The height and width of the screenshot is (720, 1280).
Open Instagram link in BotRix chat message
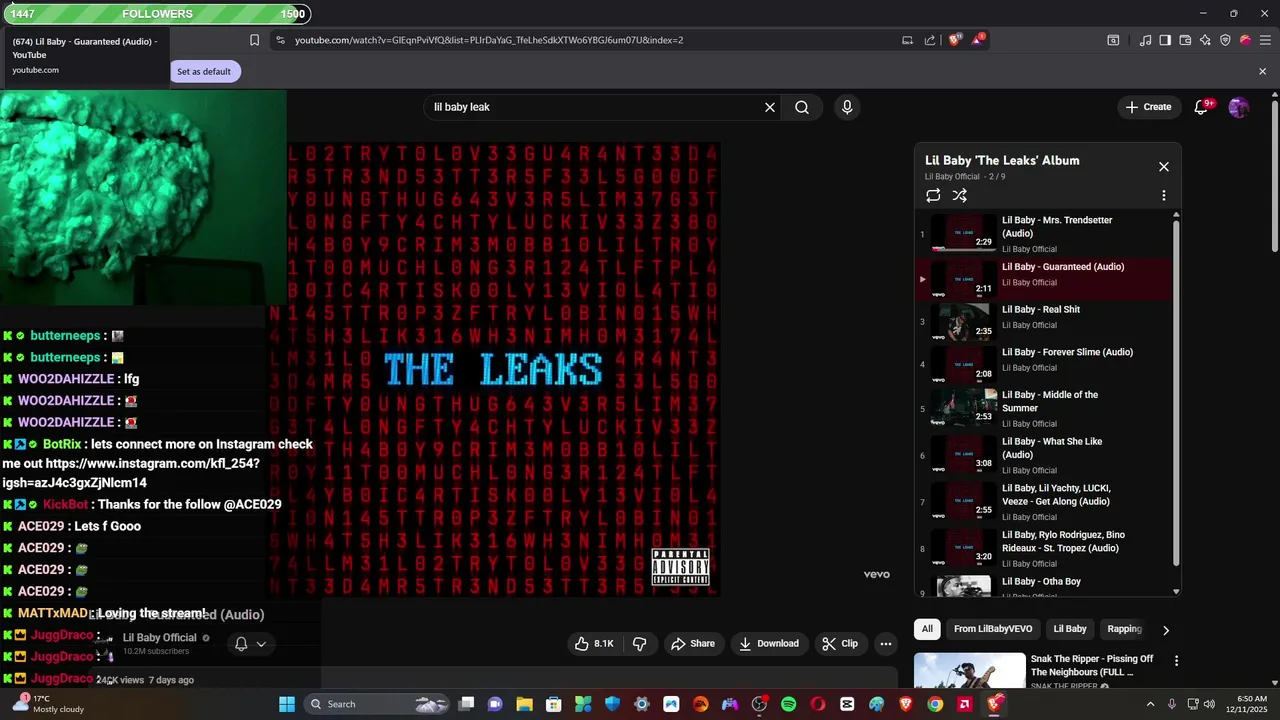(x=131, y=473)
